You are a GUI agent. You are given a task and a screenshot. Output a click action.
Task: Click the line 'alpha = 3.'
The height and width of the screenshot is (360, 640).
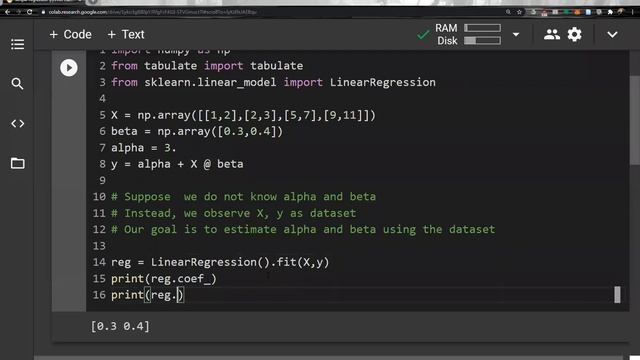tap(143, 148)
